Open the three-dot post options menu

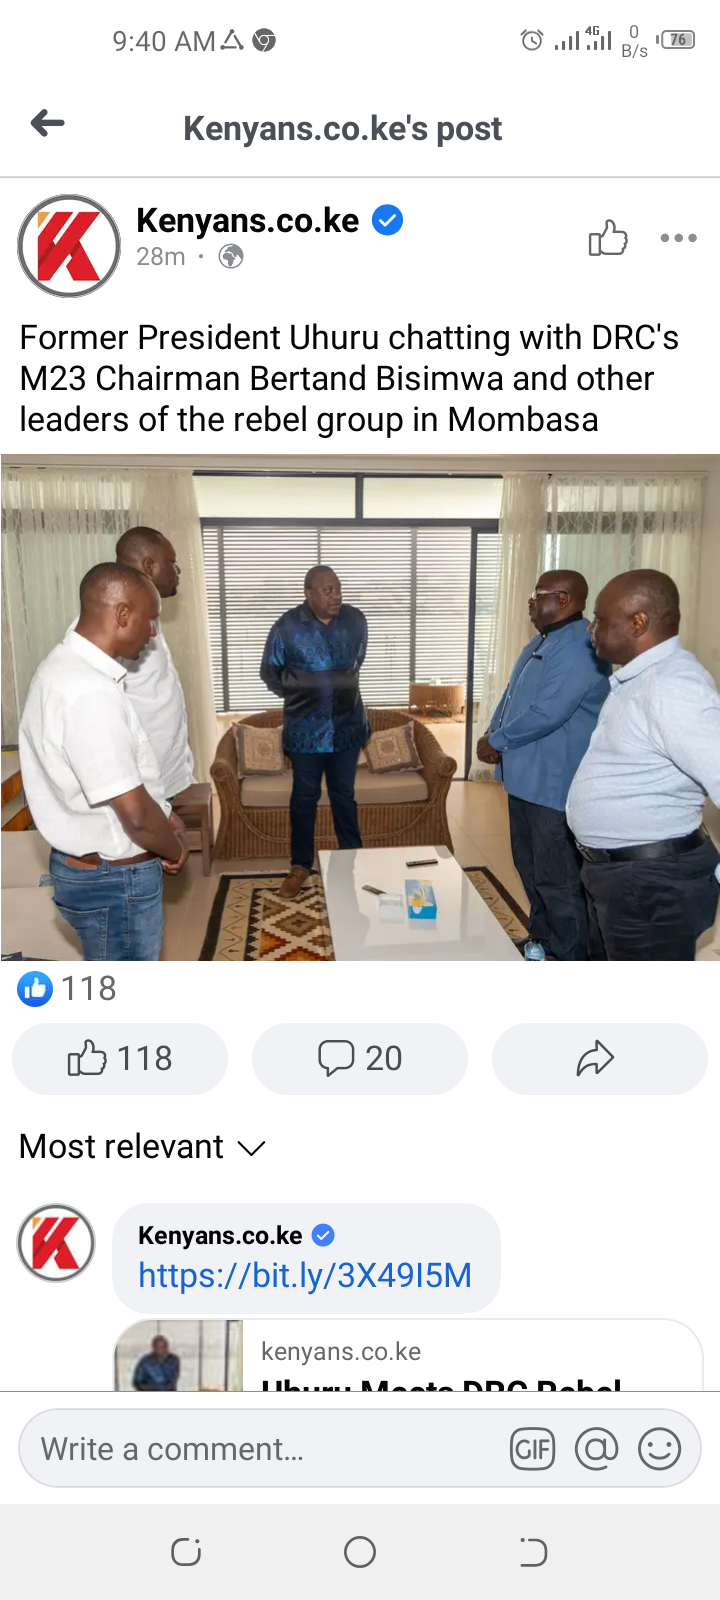[679, 238]
